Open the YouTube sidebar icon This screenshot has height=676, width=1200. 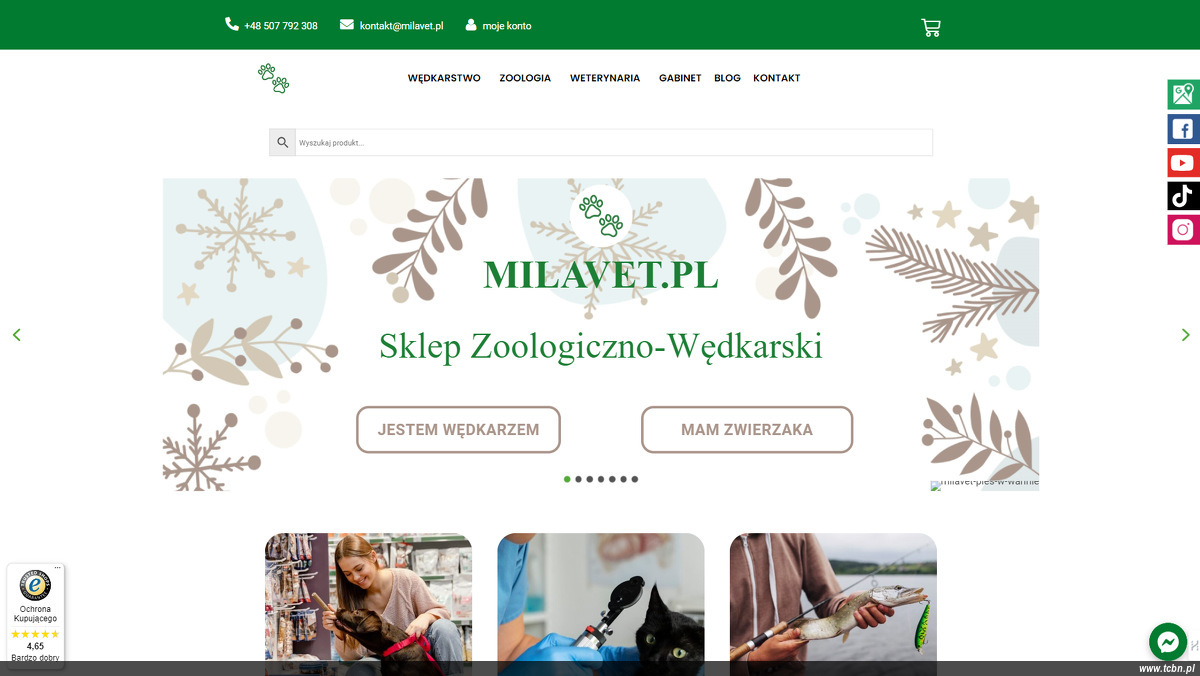1183,162
